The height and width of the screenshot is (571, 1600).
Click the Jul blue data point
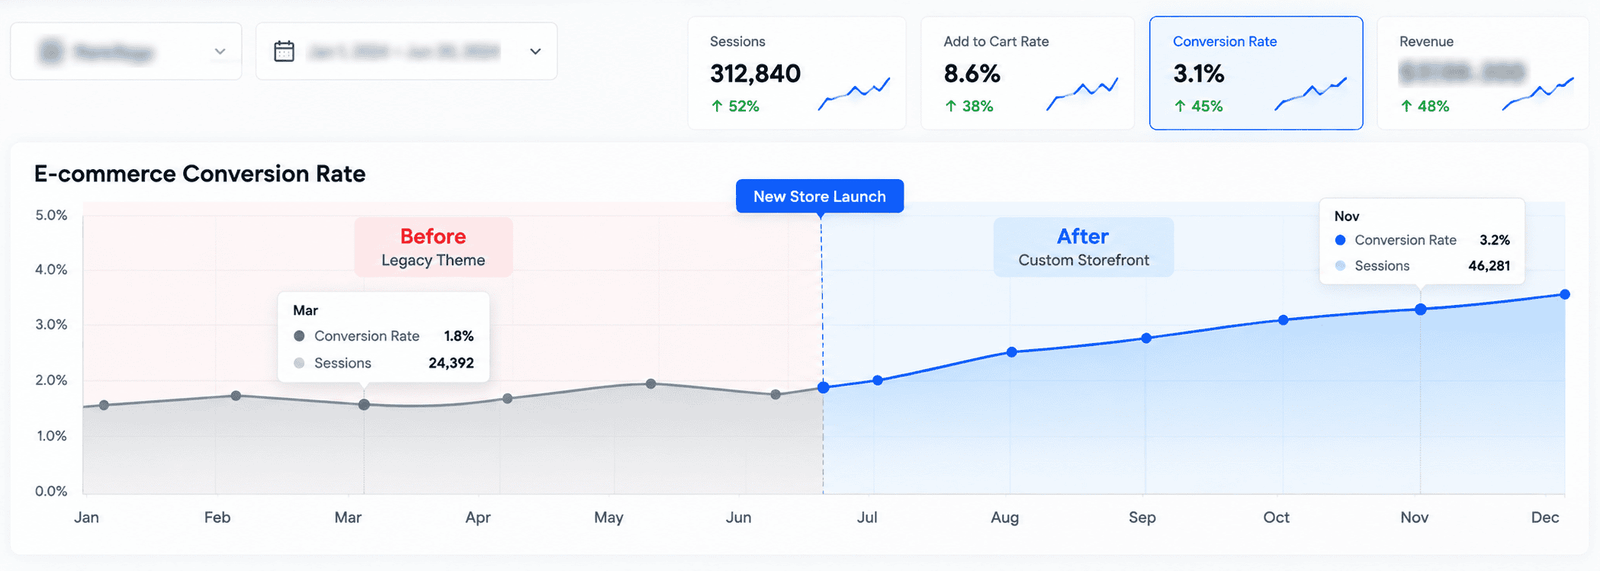coord(878,380)
